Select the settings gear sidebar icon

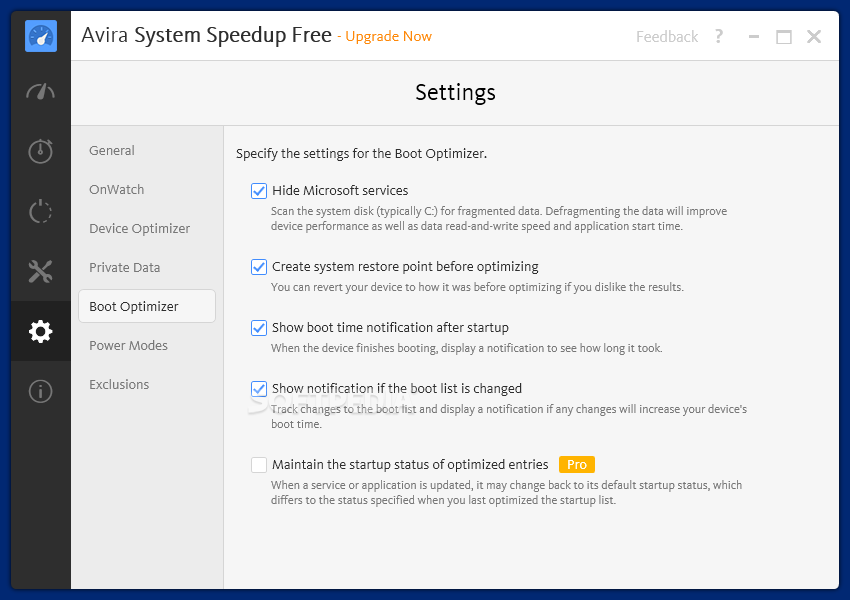(41, 331)
